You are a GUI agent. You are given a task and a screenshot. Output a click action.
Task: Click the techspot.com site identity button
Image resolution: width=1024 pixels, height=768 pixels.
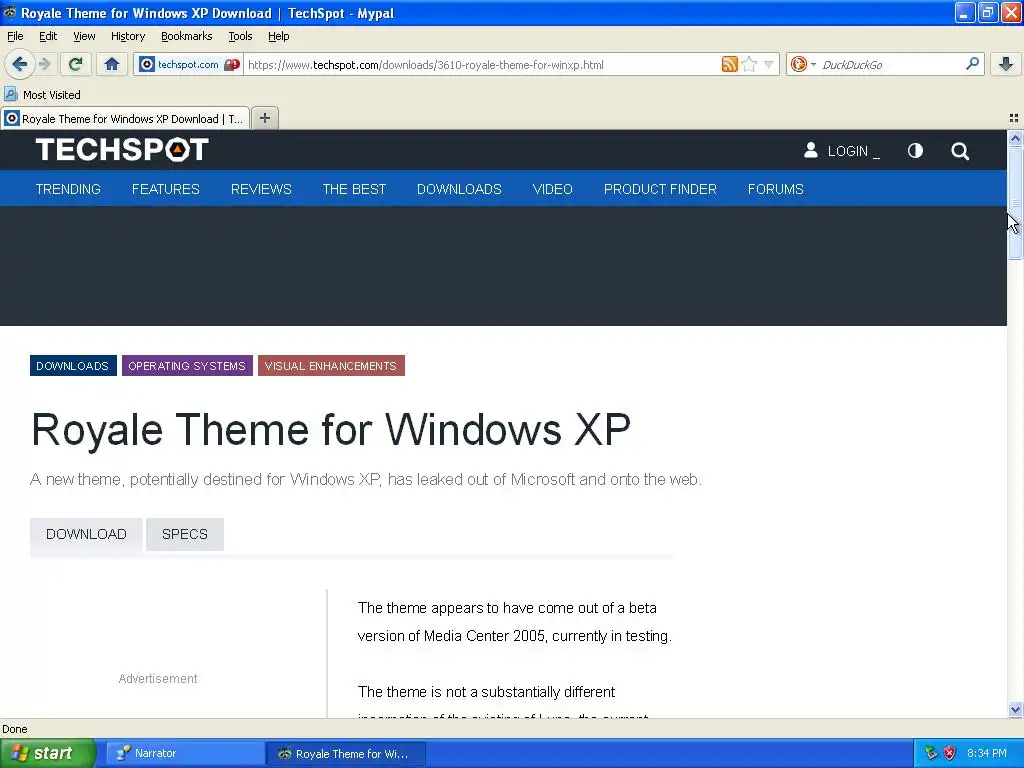tap(189, 65)
